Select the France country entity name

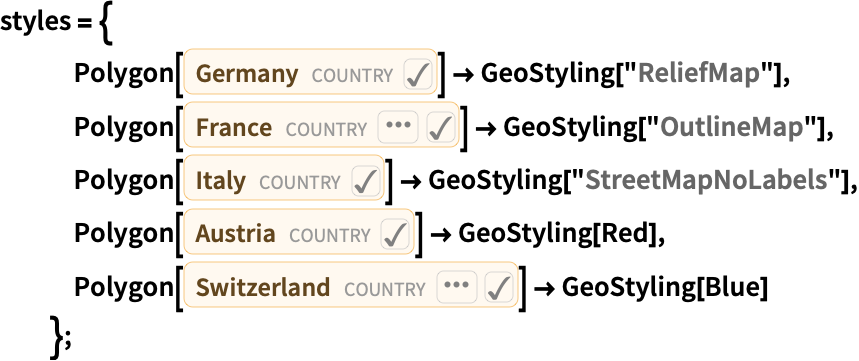coord(234,128)
